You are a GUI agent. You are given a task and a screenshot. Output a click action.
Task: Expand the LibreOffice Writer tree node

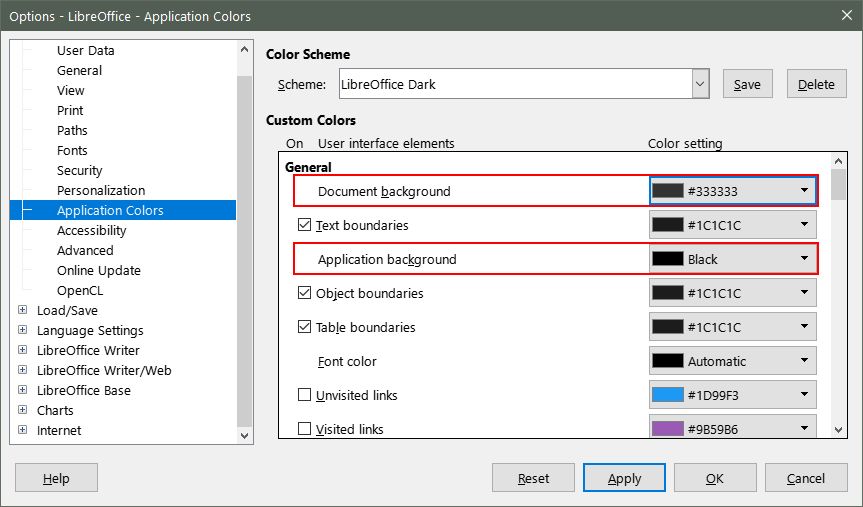(23, 350)
